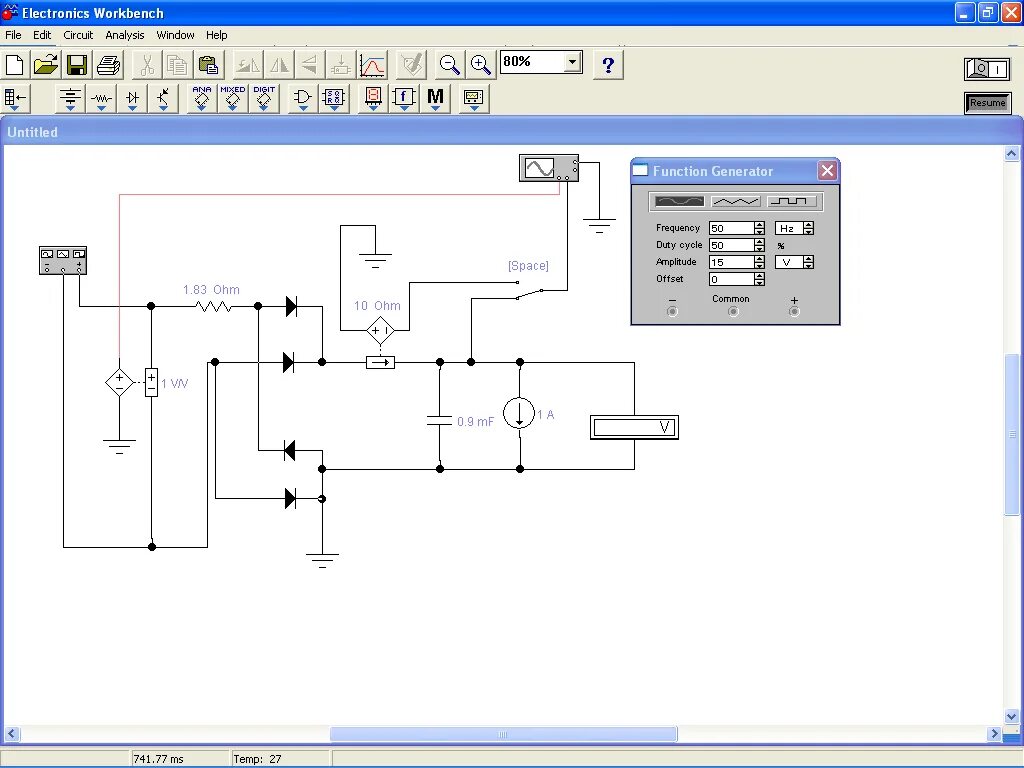Click the Frequency value field
The image size is (1024, 768).
(x=731, y=228)
